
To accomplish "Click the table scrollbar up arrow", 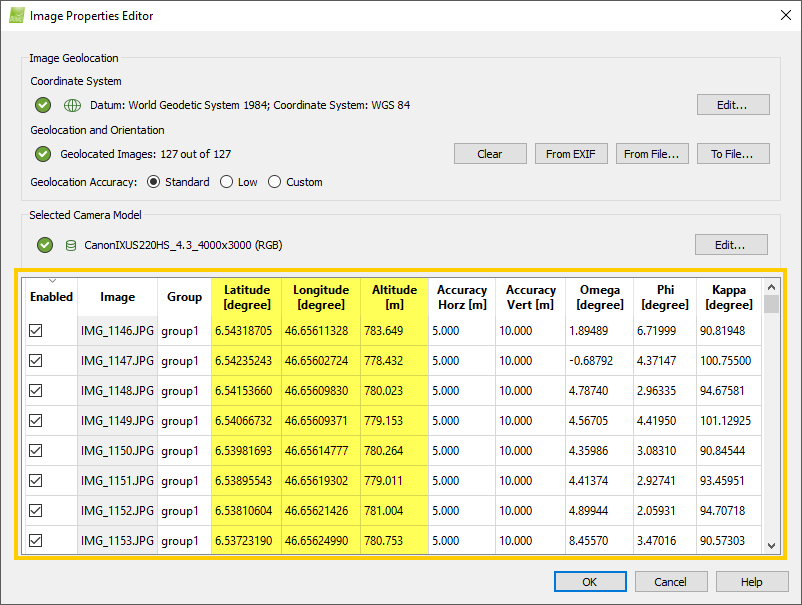I will pos(771,287).
